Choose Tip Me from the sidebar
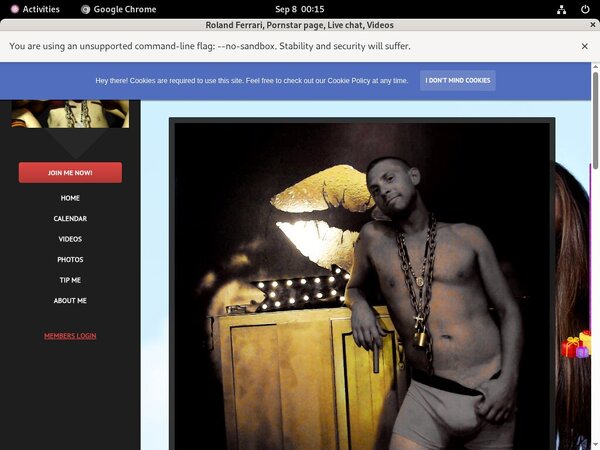 (x=70, y=280)
